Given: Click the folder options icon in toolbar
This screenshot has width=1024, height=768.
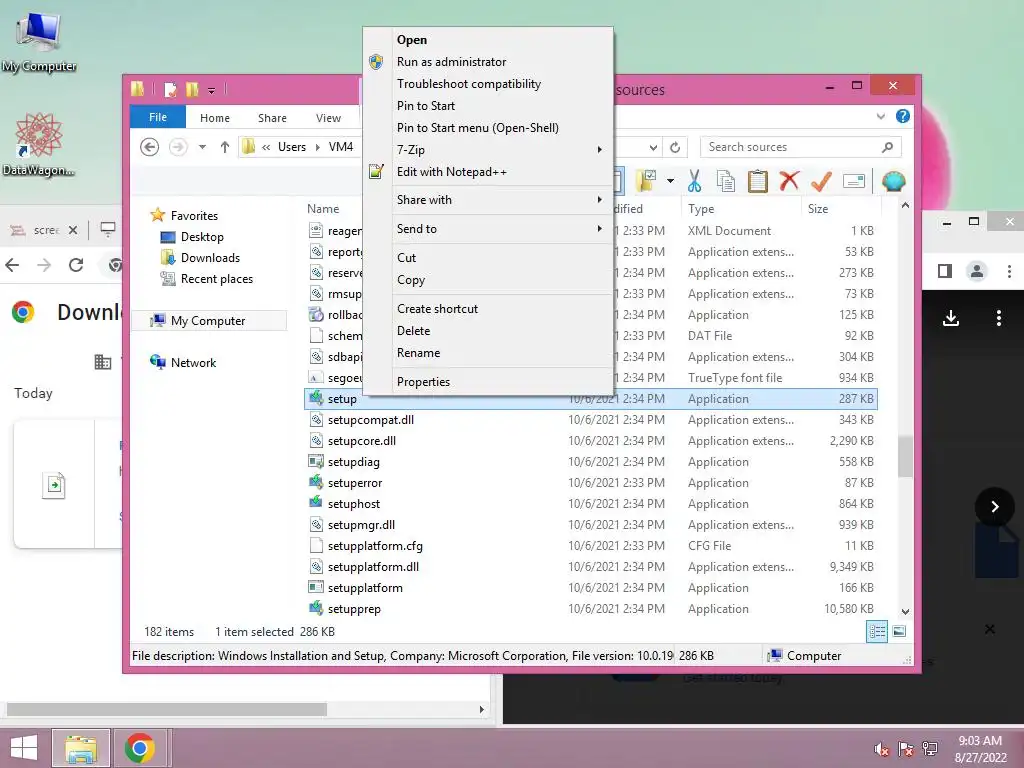Looking at the screenshot, I should [x=647, y=181].
